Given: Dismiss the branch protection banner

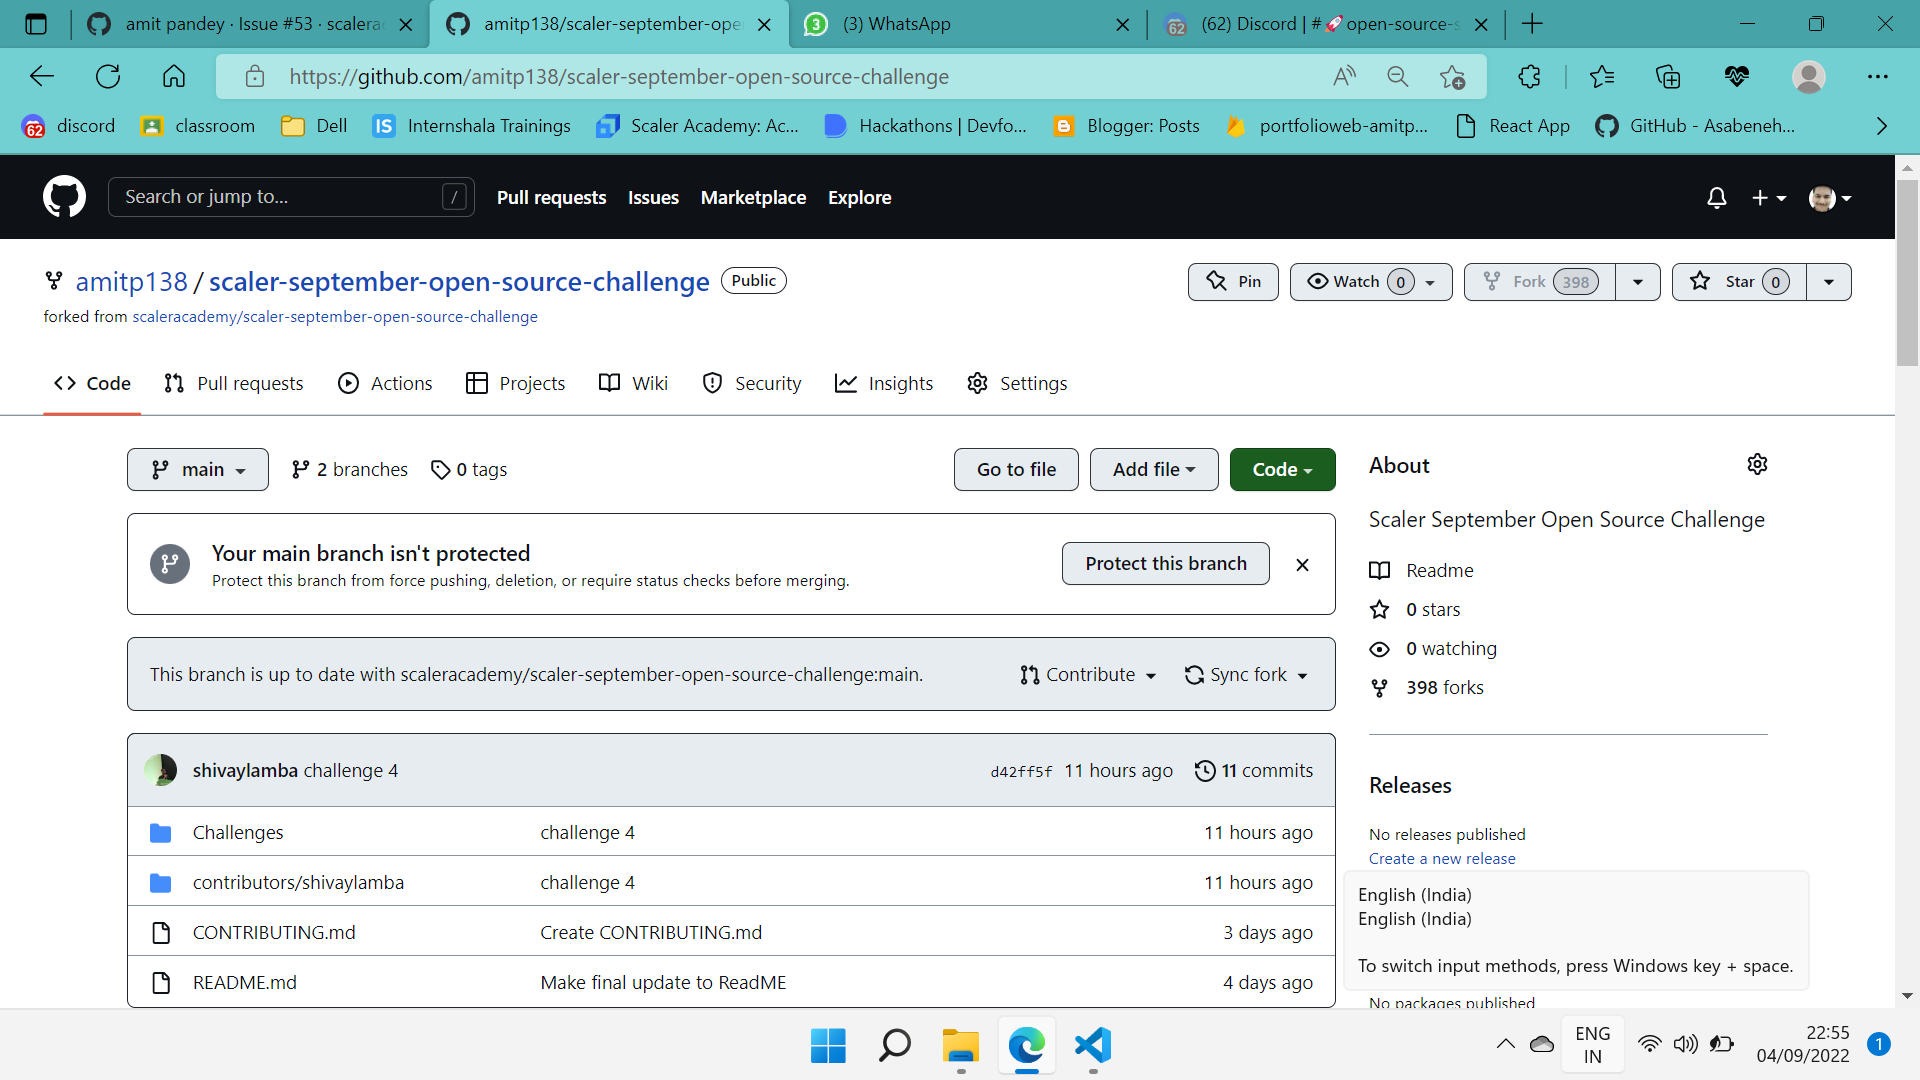Looking at the screenshot, I should [1301, 564].
